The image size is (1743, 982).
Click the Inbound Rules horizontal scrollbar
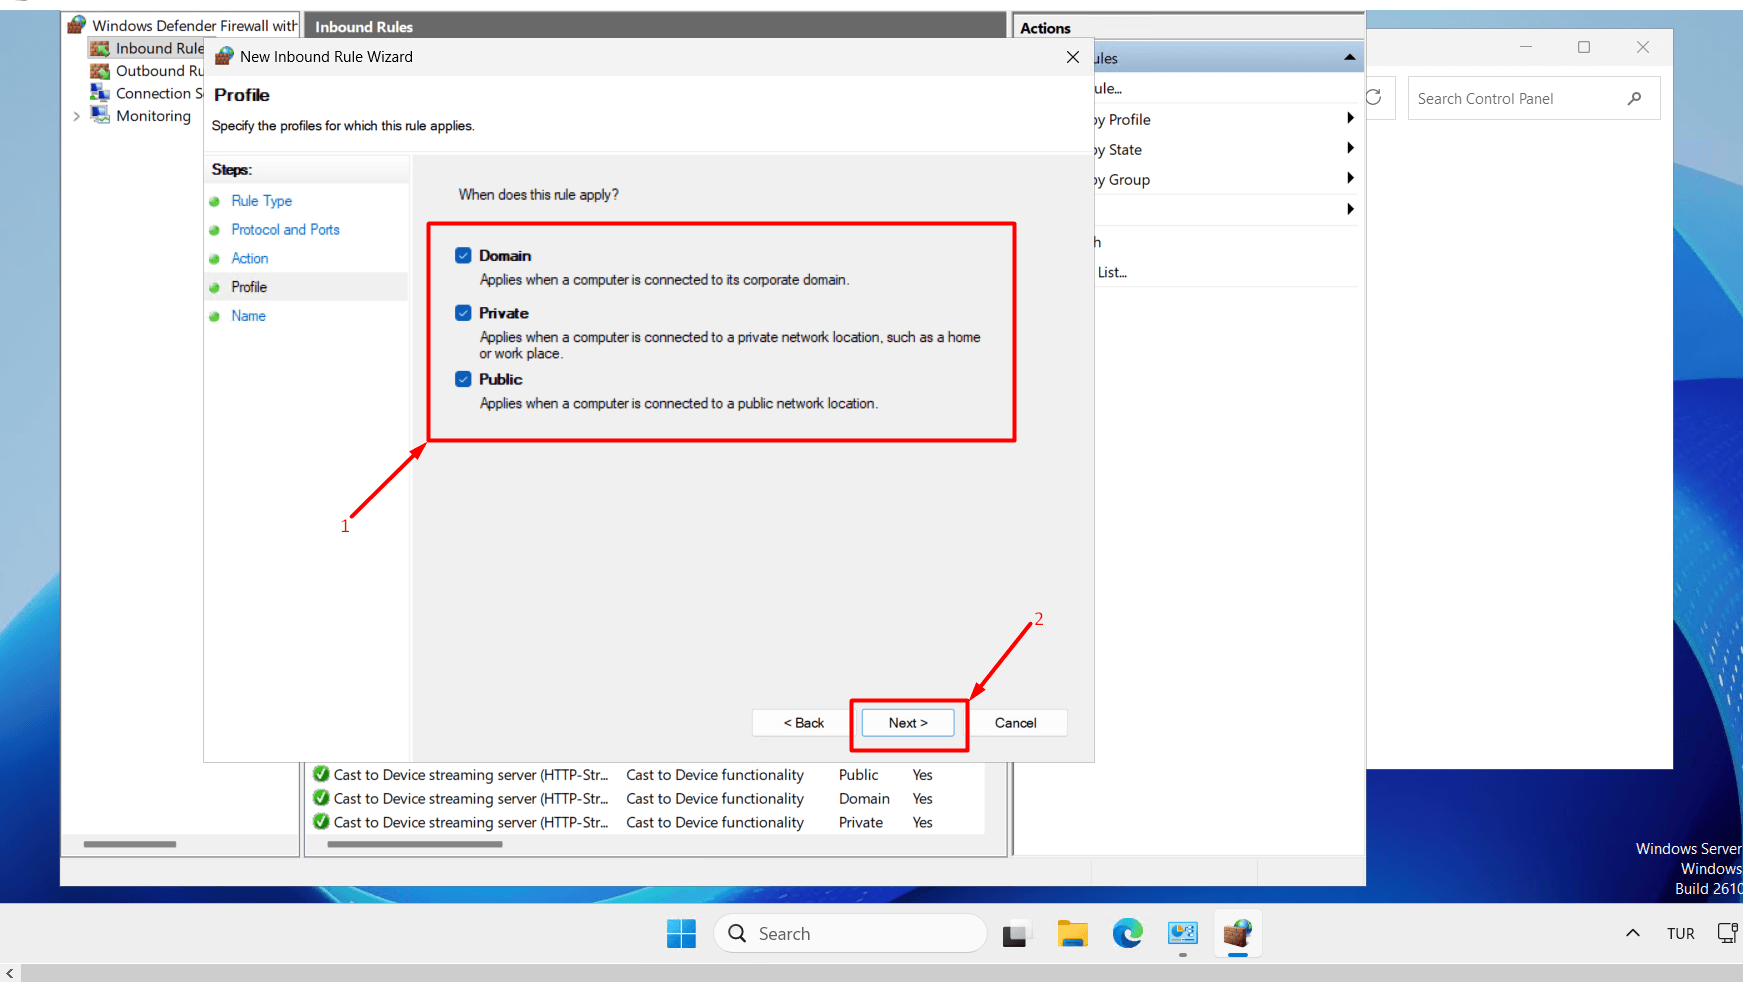tap(415, 845)
